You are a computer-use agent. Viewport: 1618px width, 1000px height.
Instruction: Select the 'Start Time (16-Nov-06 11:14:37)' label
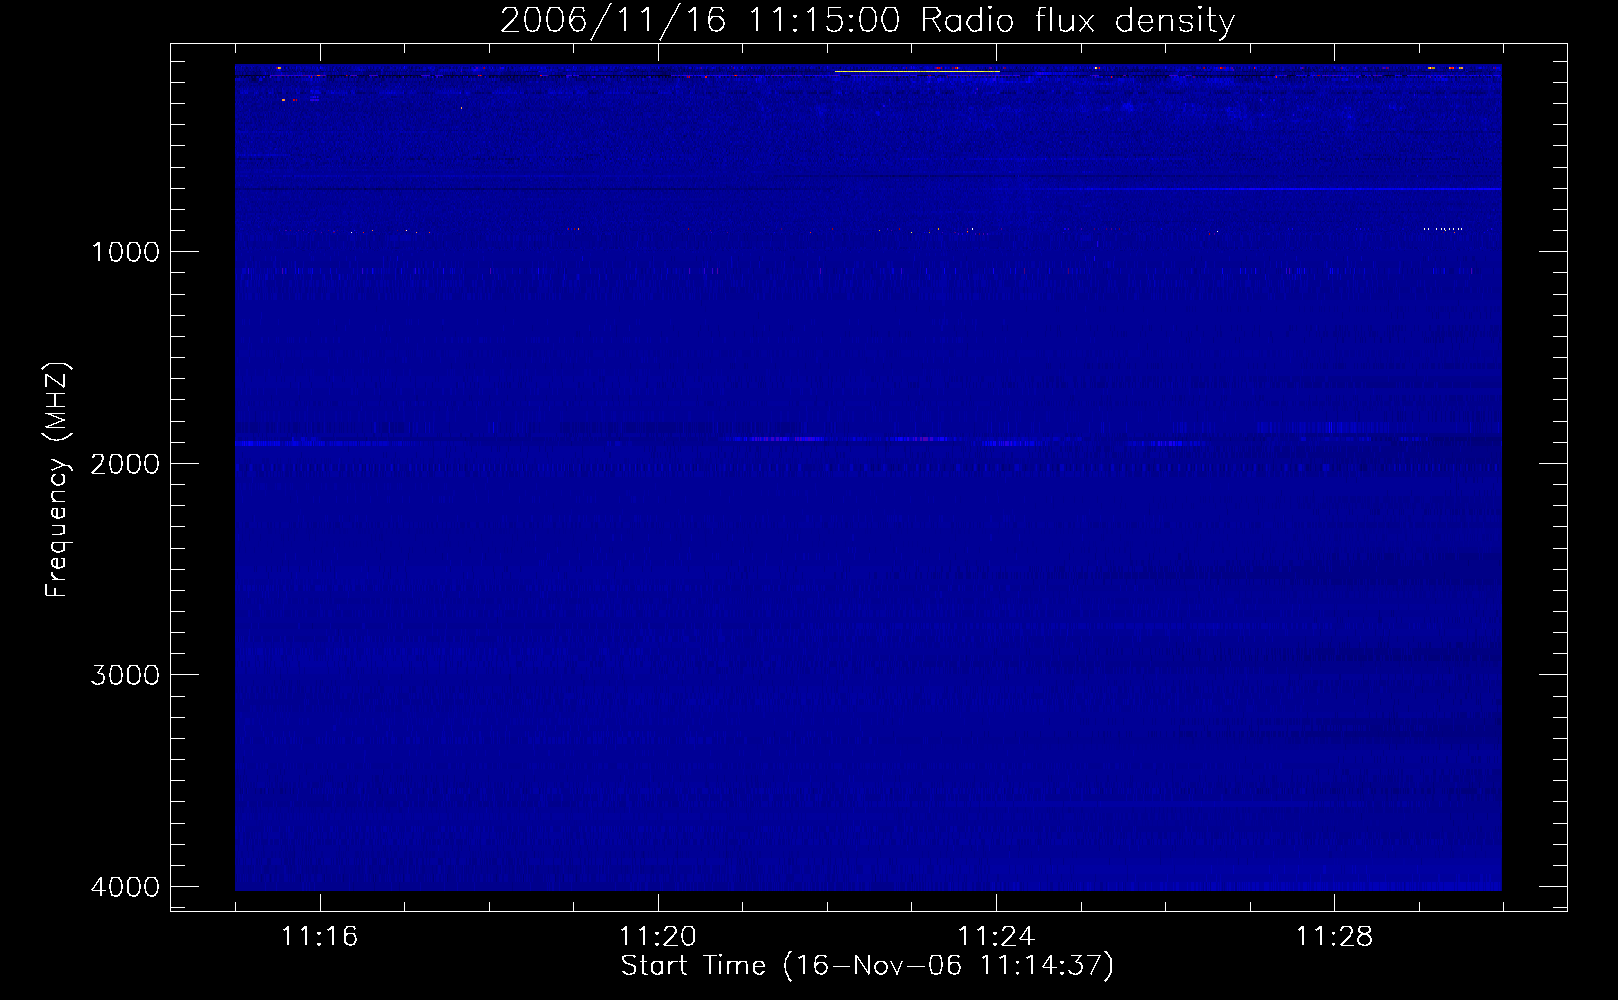click(x=867, y=966)
